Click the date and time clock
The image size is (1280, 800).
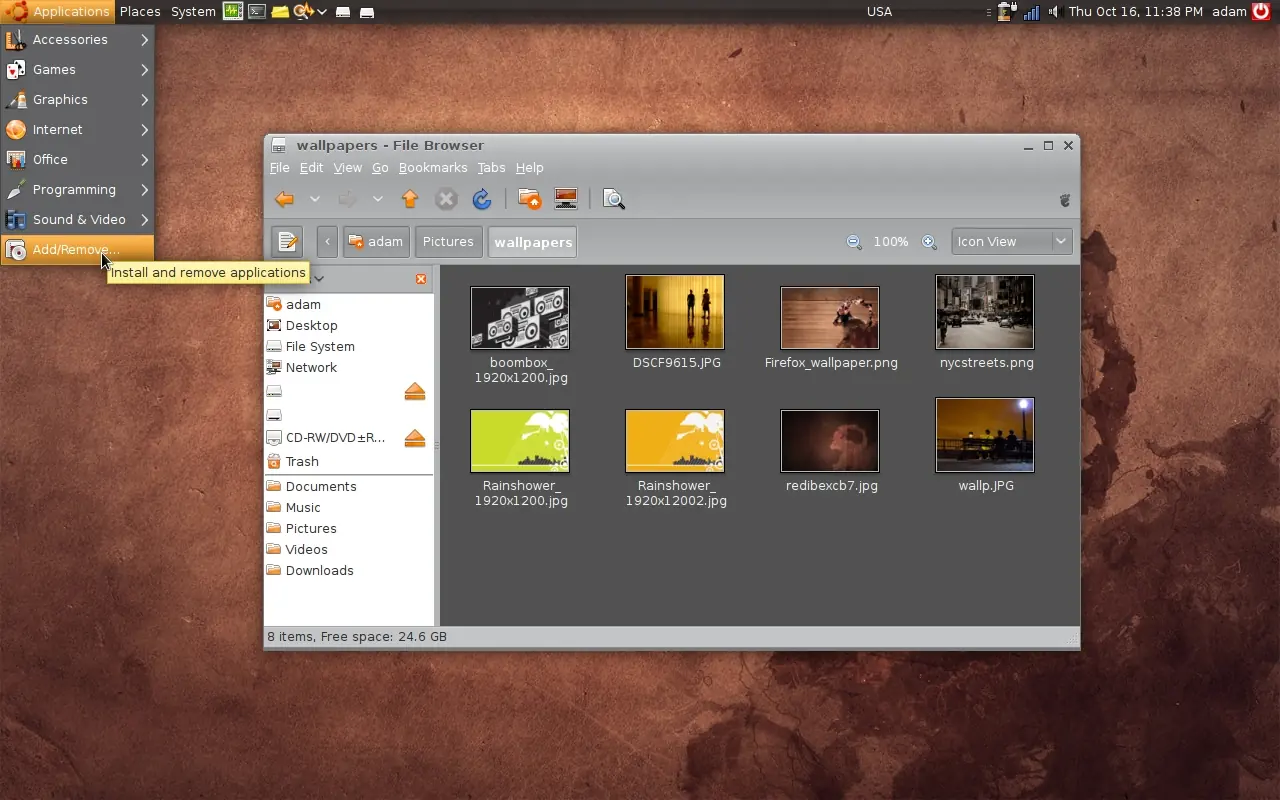tap(1135, 12)
